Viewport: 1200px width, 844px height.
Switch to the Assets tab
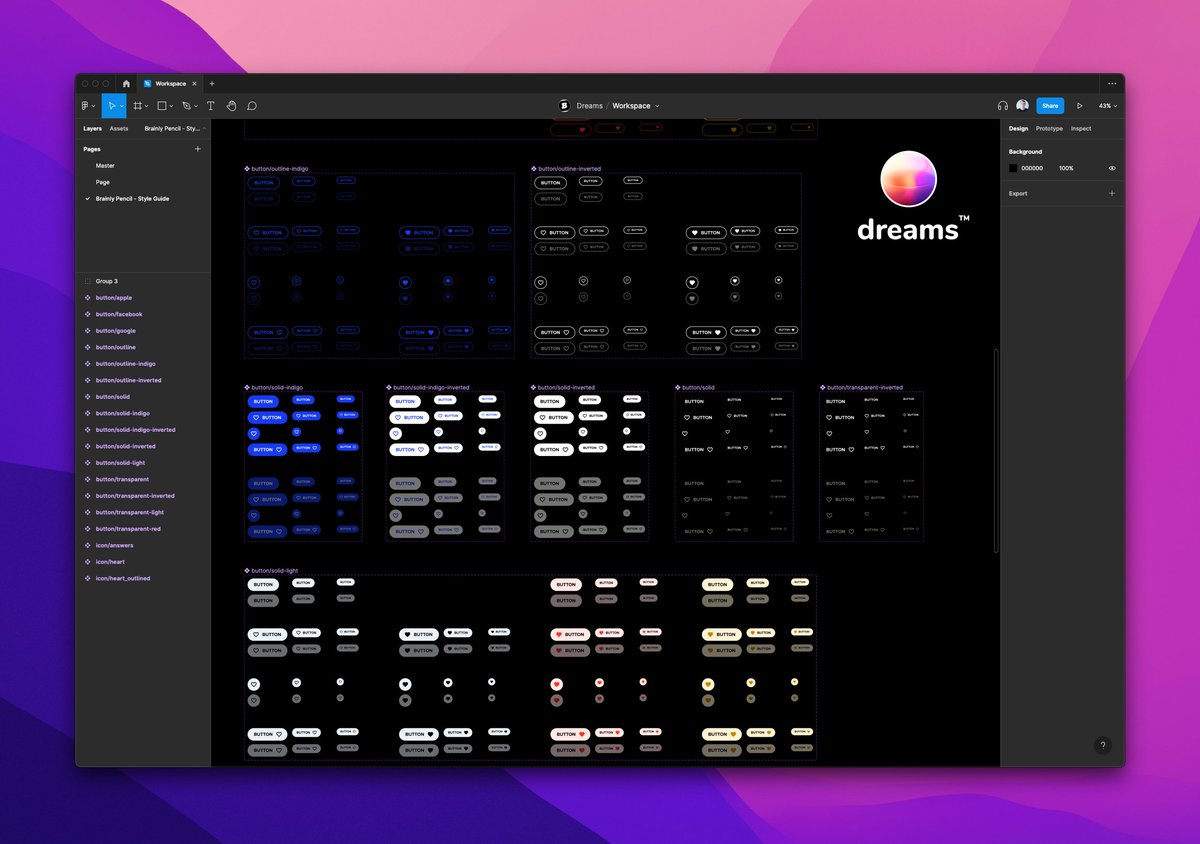pos(119,128)
